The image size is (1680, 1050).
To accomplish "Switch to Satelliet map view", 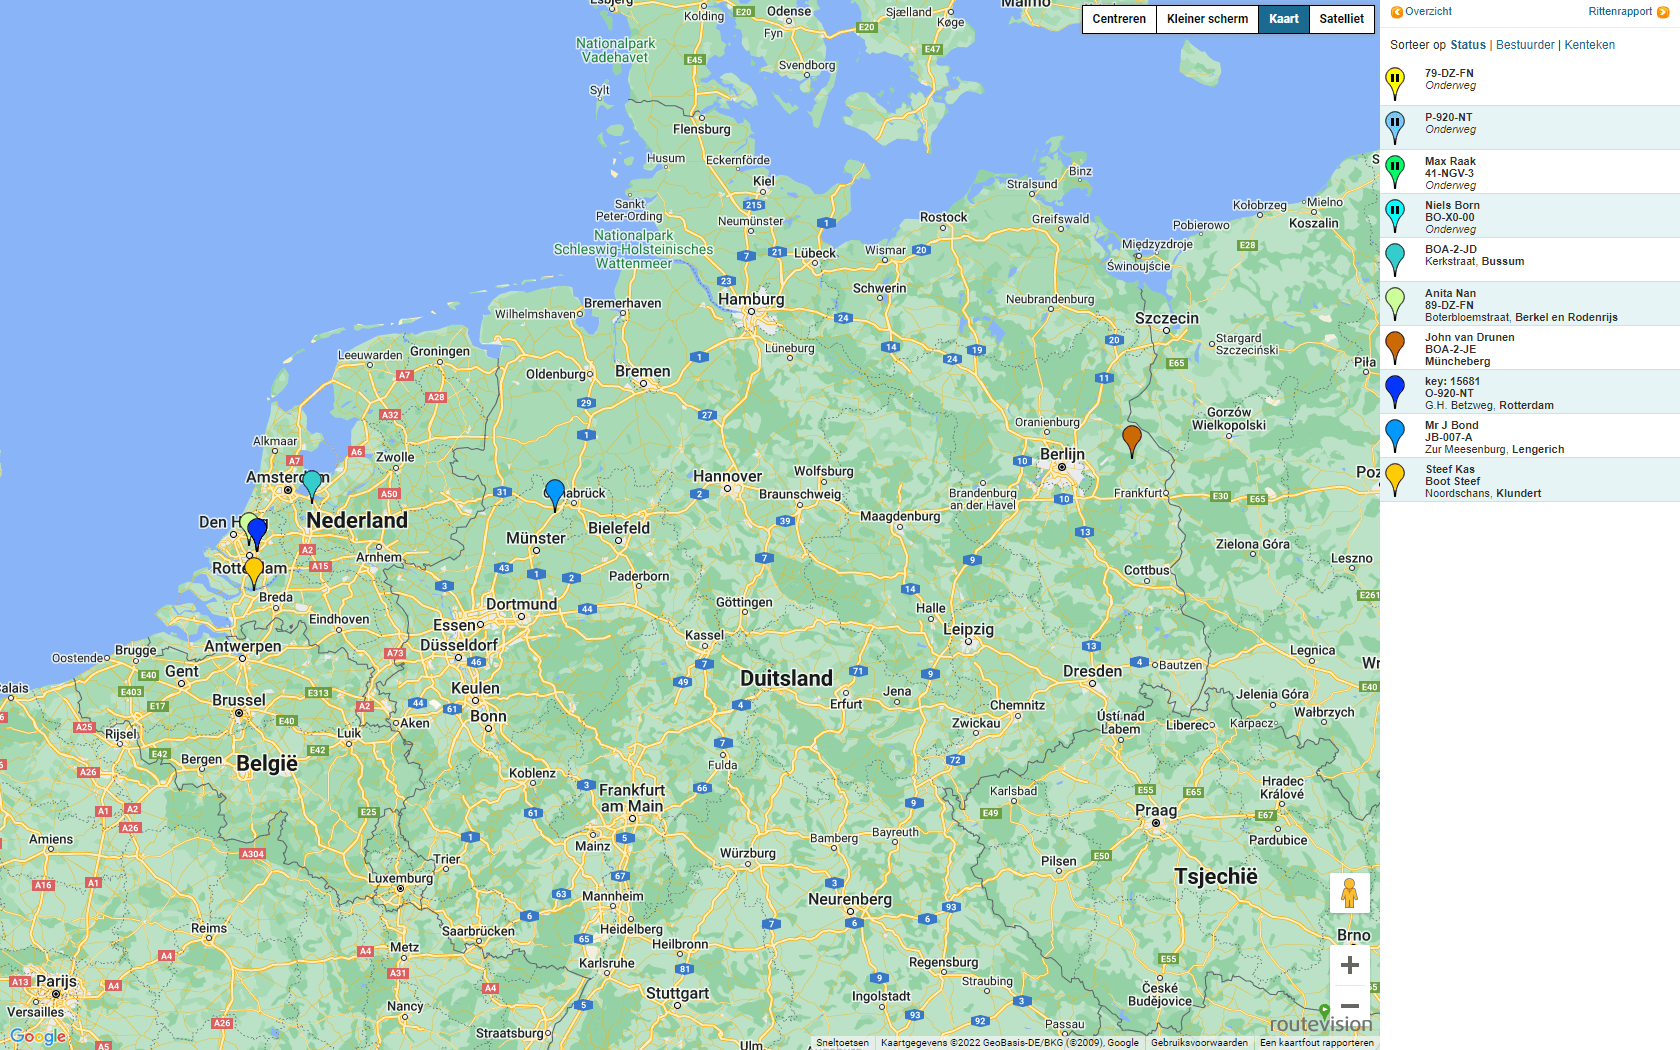I will [1342, 19].
